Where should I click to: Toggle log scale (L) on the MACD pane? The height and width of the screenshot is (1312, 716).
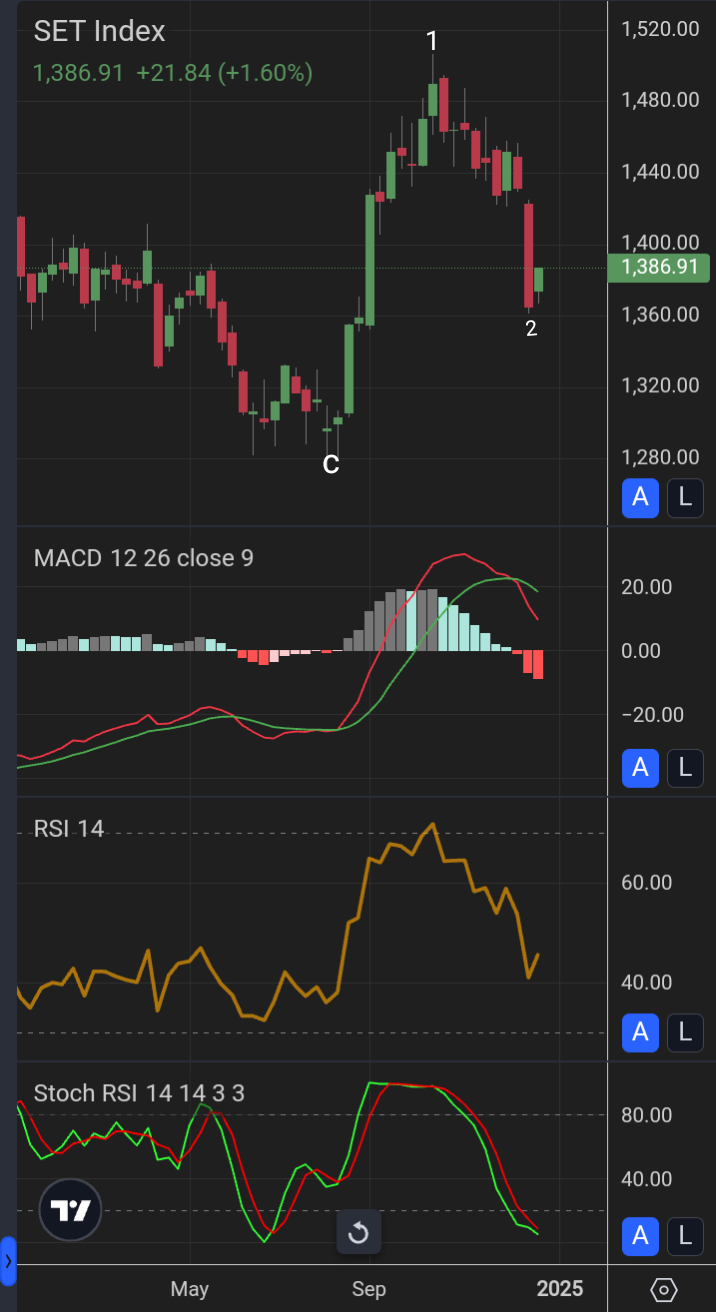(685, 768)
